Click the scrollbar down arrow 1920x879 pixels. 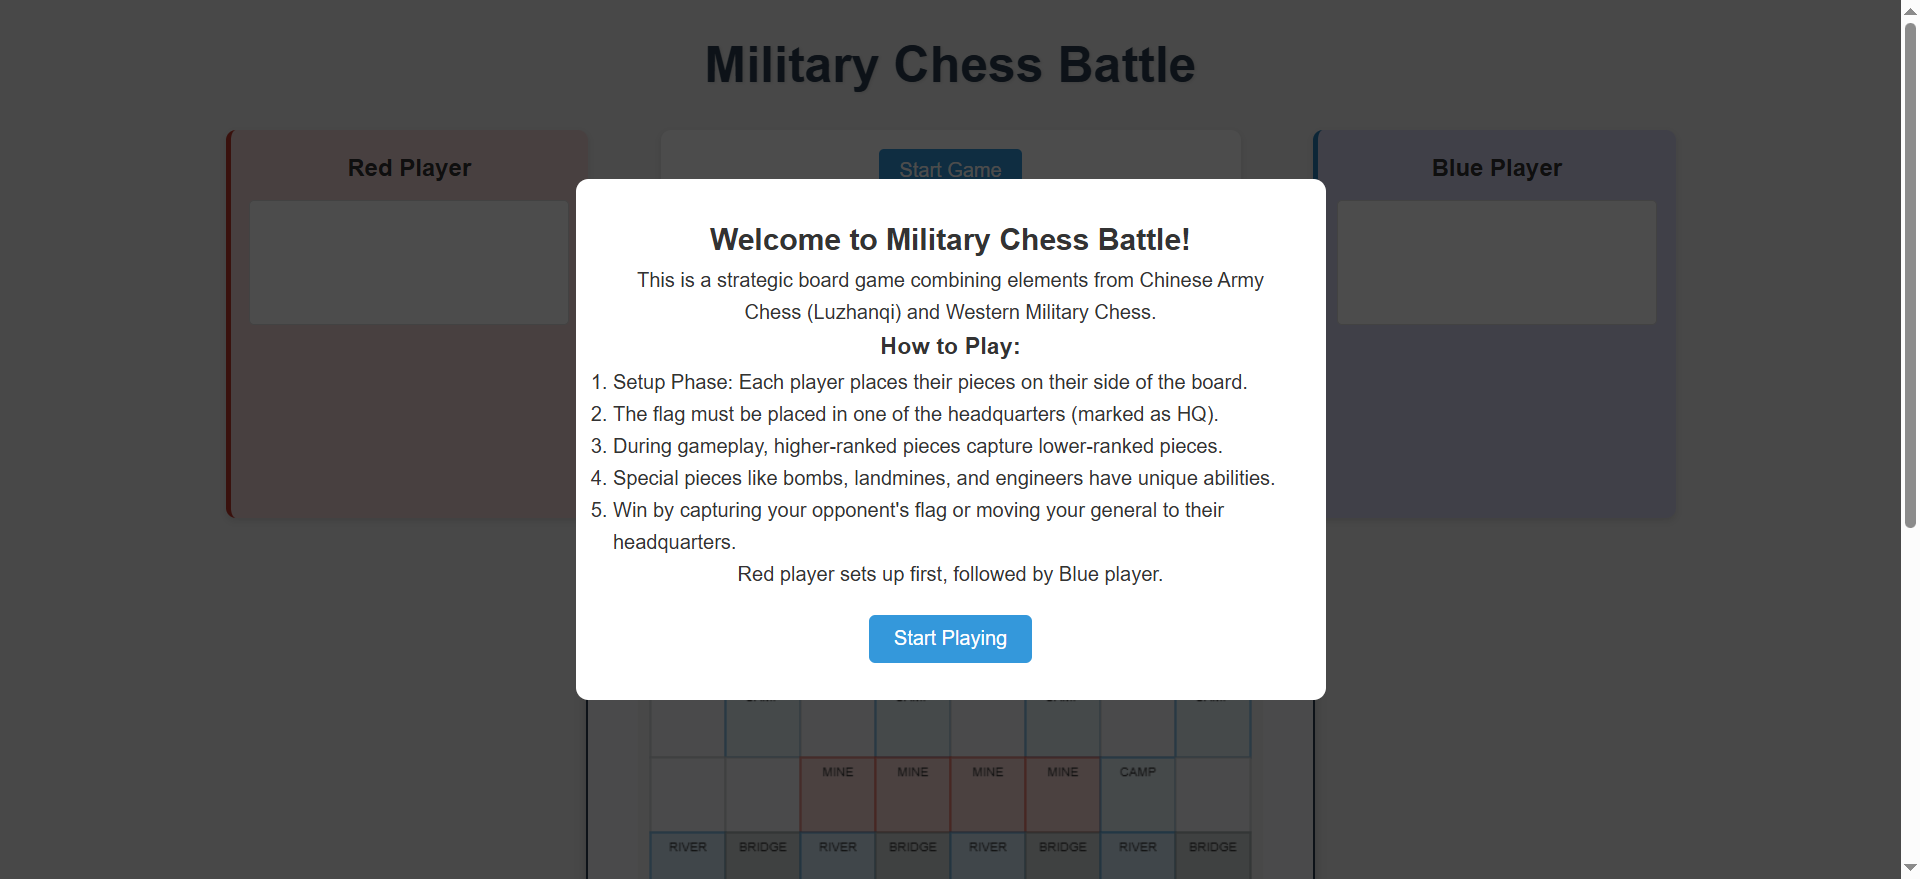(1910, 869)
